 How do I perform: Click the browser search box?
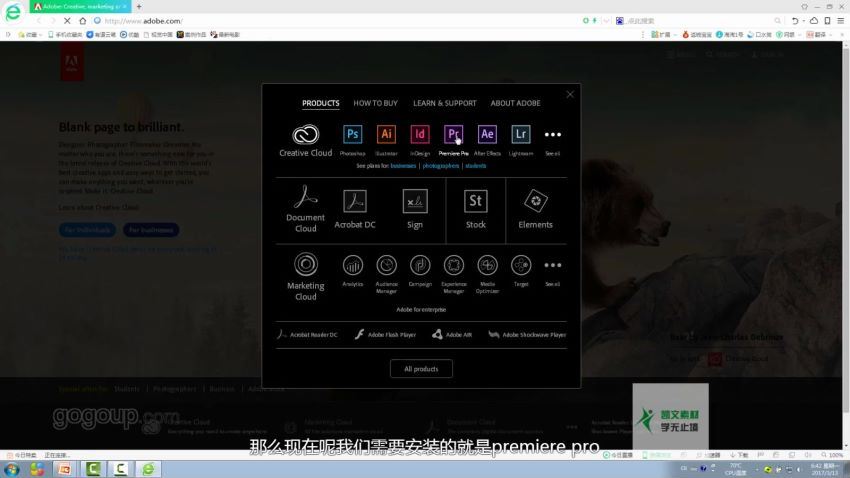click(699, 21)
